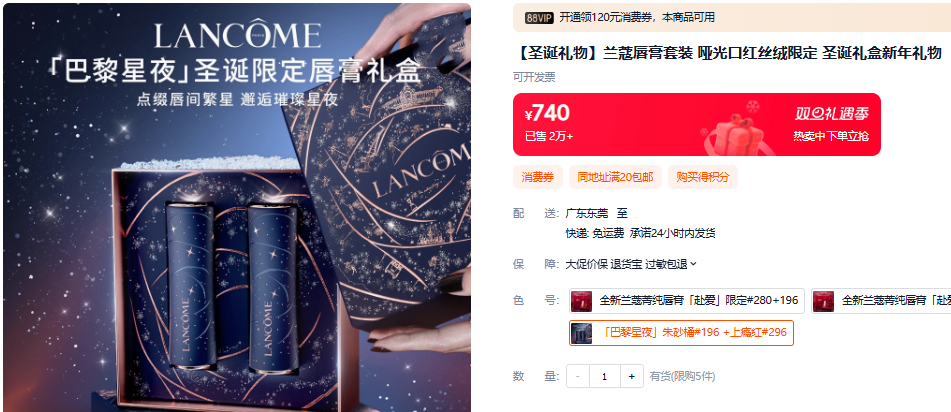Screen dimensions: 951x412
Task: Select color option 「赴爱」限定#280+196
Action: coord(687,301)
